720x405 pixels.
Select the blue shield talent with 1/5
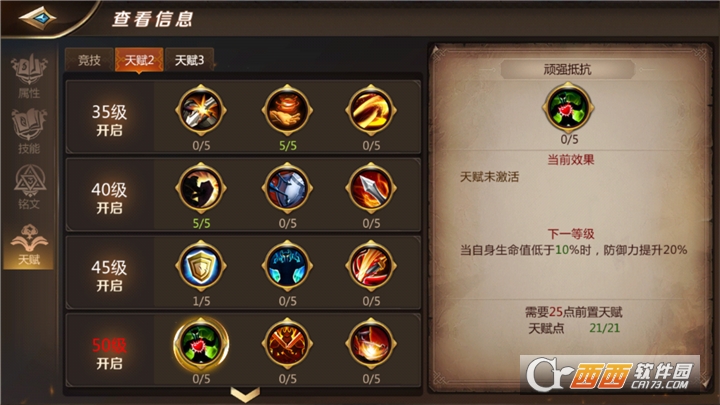201,266
